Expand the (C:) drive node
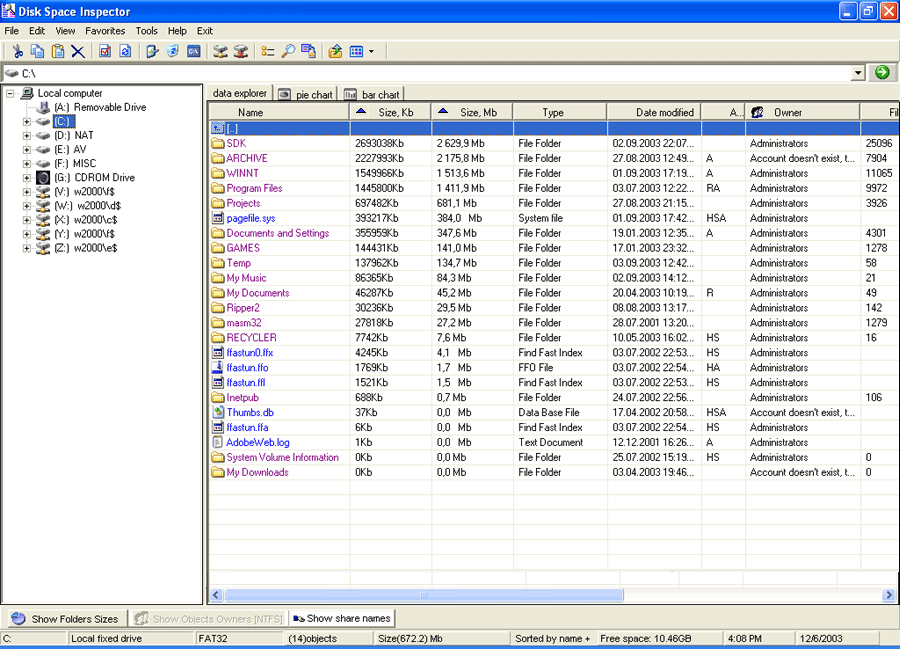The image size is (900, 649). (26, 122)
